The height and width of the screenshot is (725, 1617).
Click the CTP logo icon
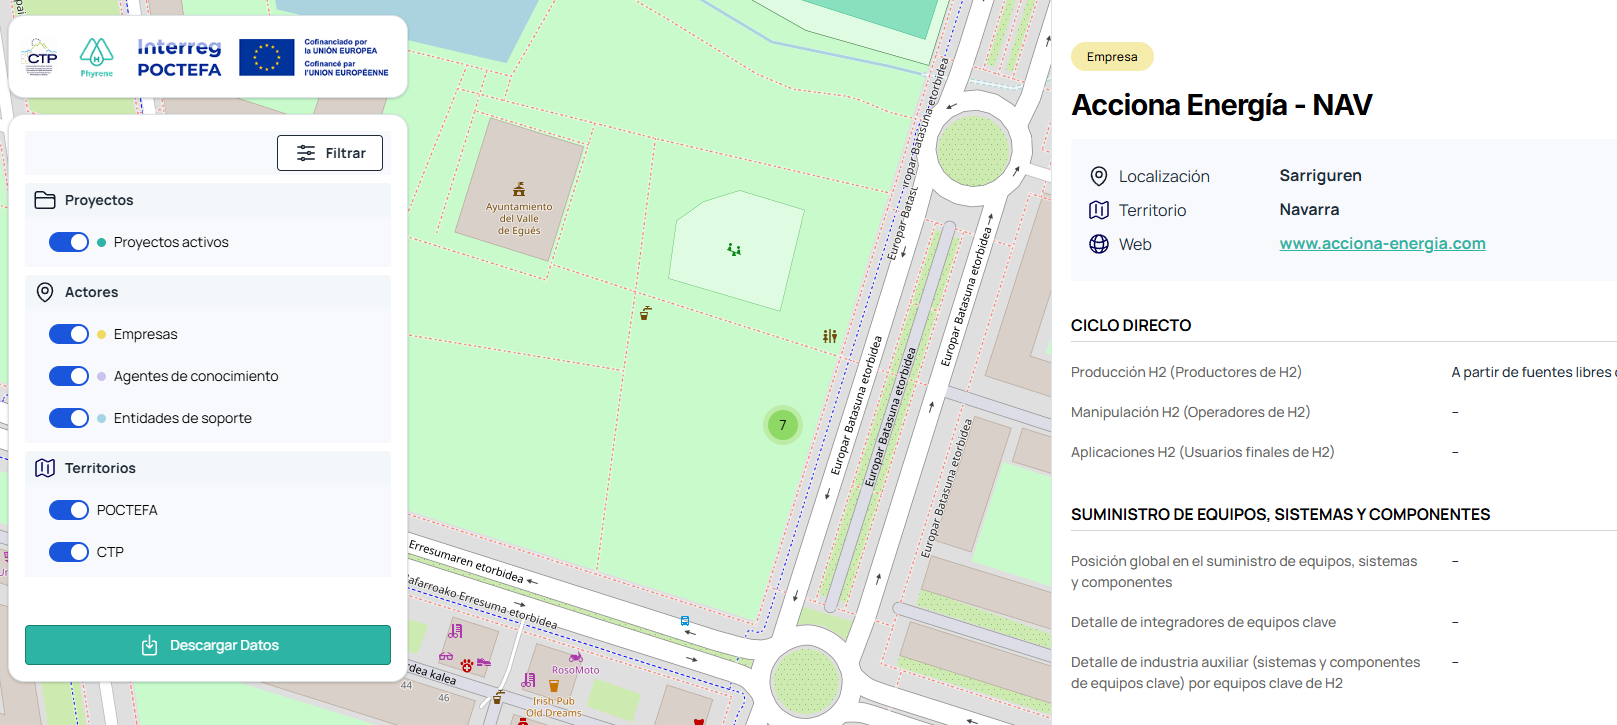(x=40, y=57)
